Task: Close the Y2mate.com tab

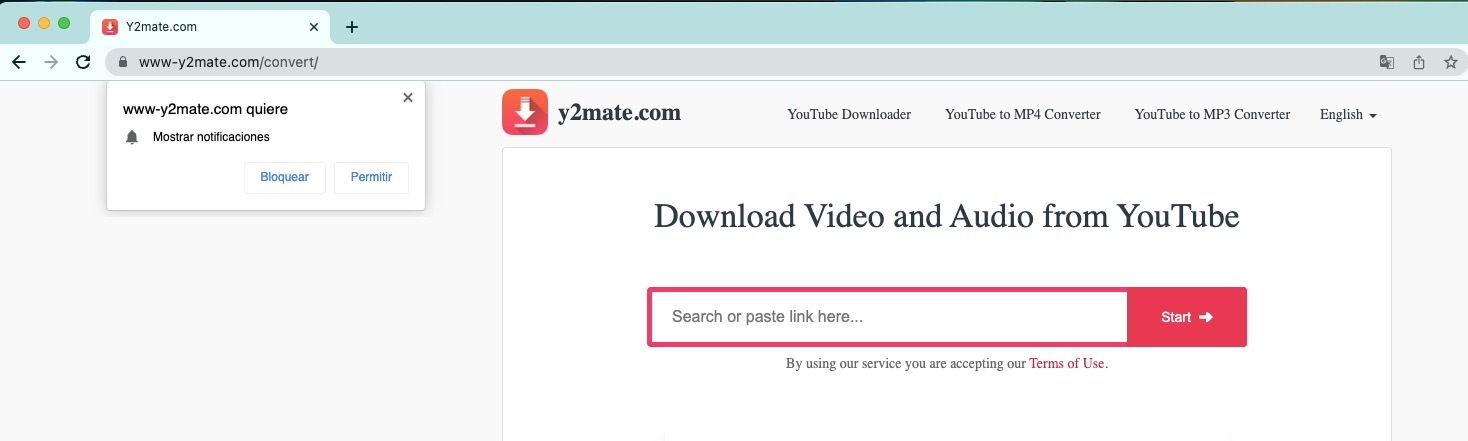Action: pos(314,27)
